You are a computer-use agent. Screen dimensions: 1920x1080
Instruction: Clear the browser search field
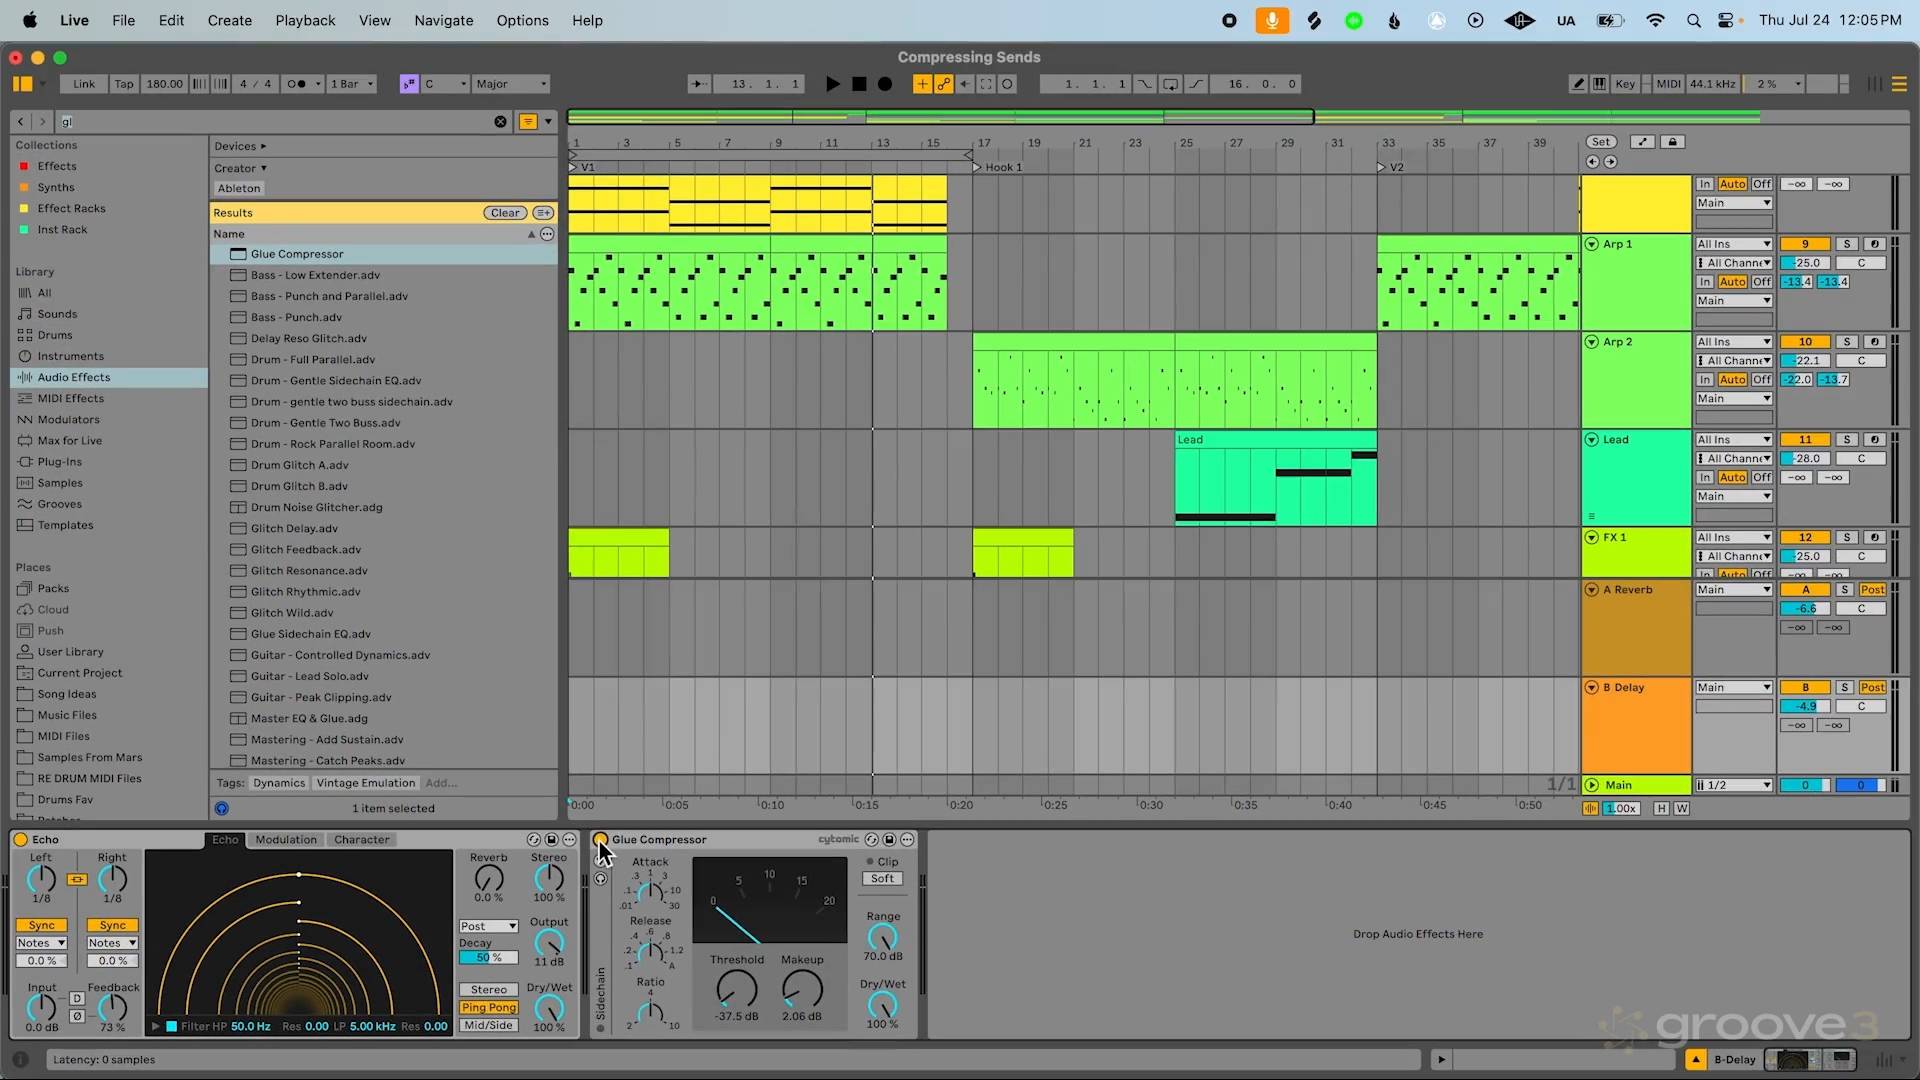500,122
